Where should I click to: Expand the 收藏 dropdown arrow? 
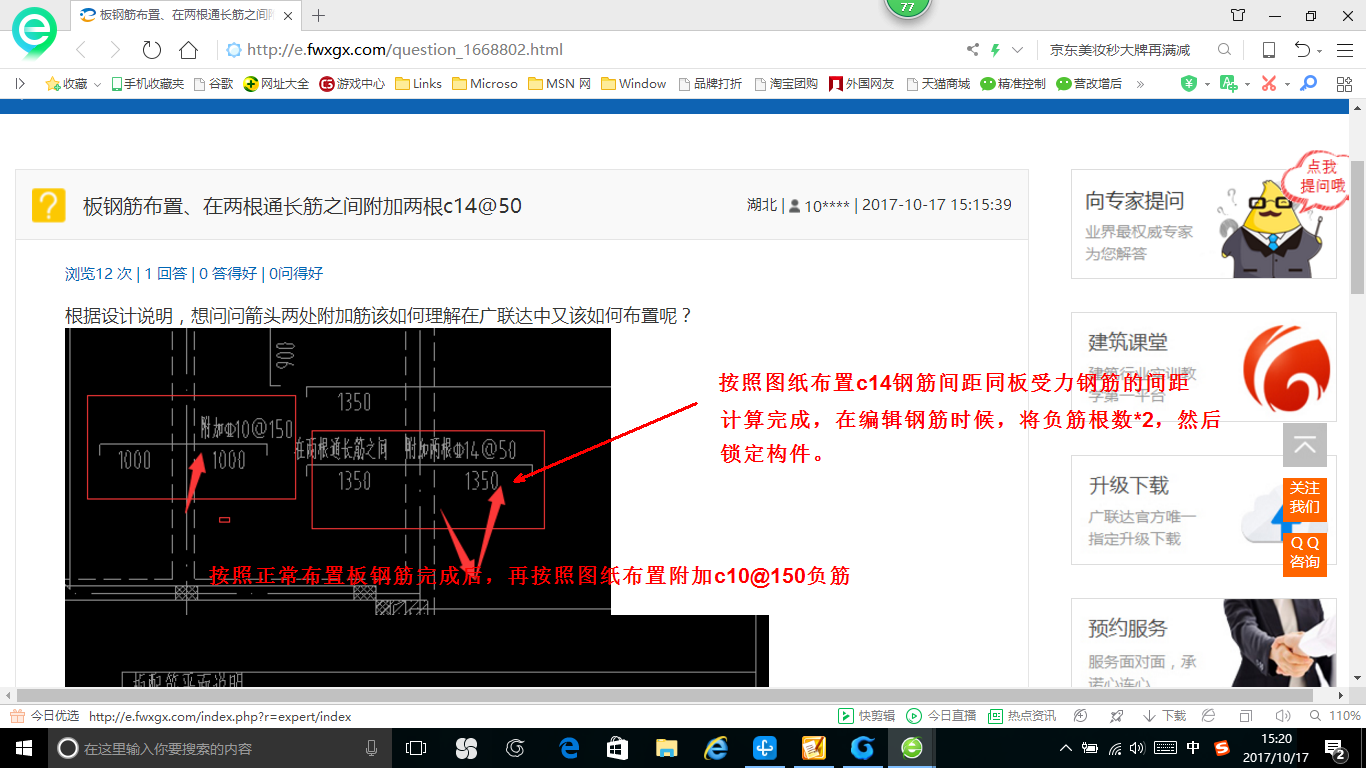(x=97, y=85)
